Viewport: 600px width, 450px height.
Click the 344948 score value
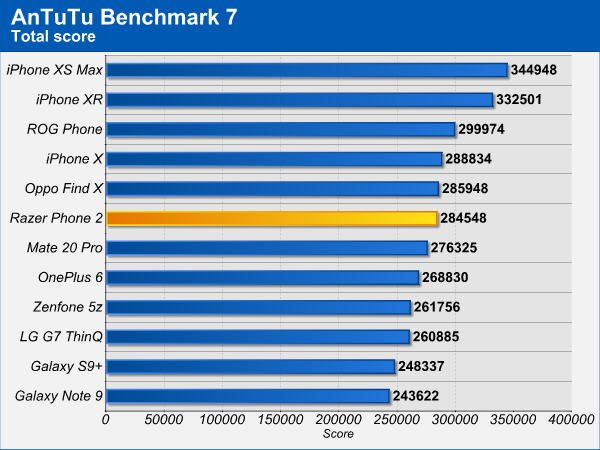pyautogui.click(x=534, y=70)
